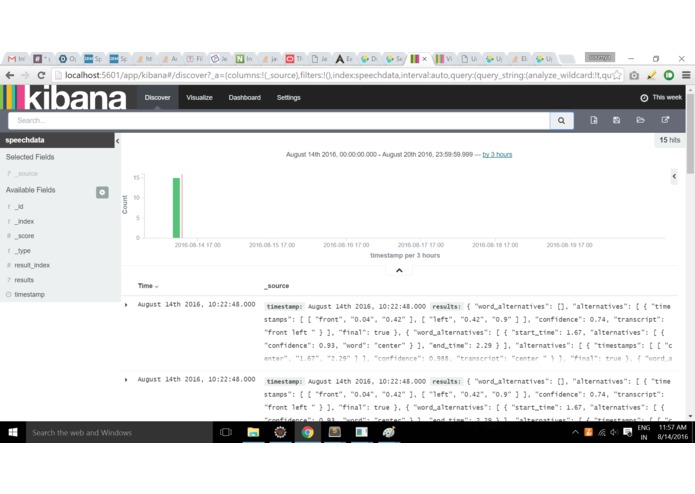Reload the page with refresh icon
The image size is (695, 494).
(41, 75)
